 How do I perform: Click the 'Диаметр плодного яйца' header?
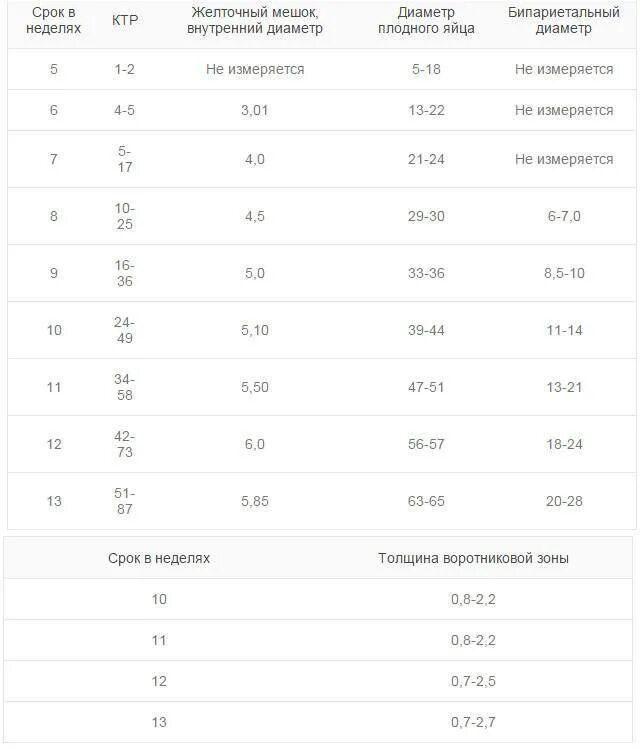point(425,21)
